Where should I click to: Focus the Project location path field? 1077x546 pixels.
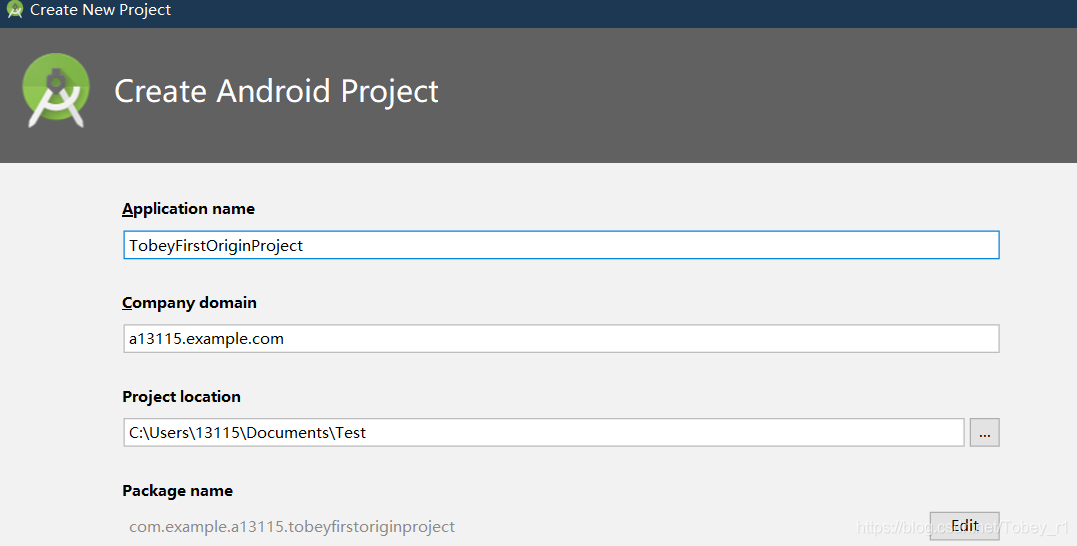(x=543, y=433)
